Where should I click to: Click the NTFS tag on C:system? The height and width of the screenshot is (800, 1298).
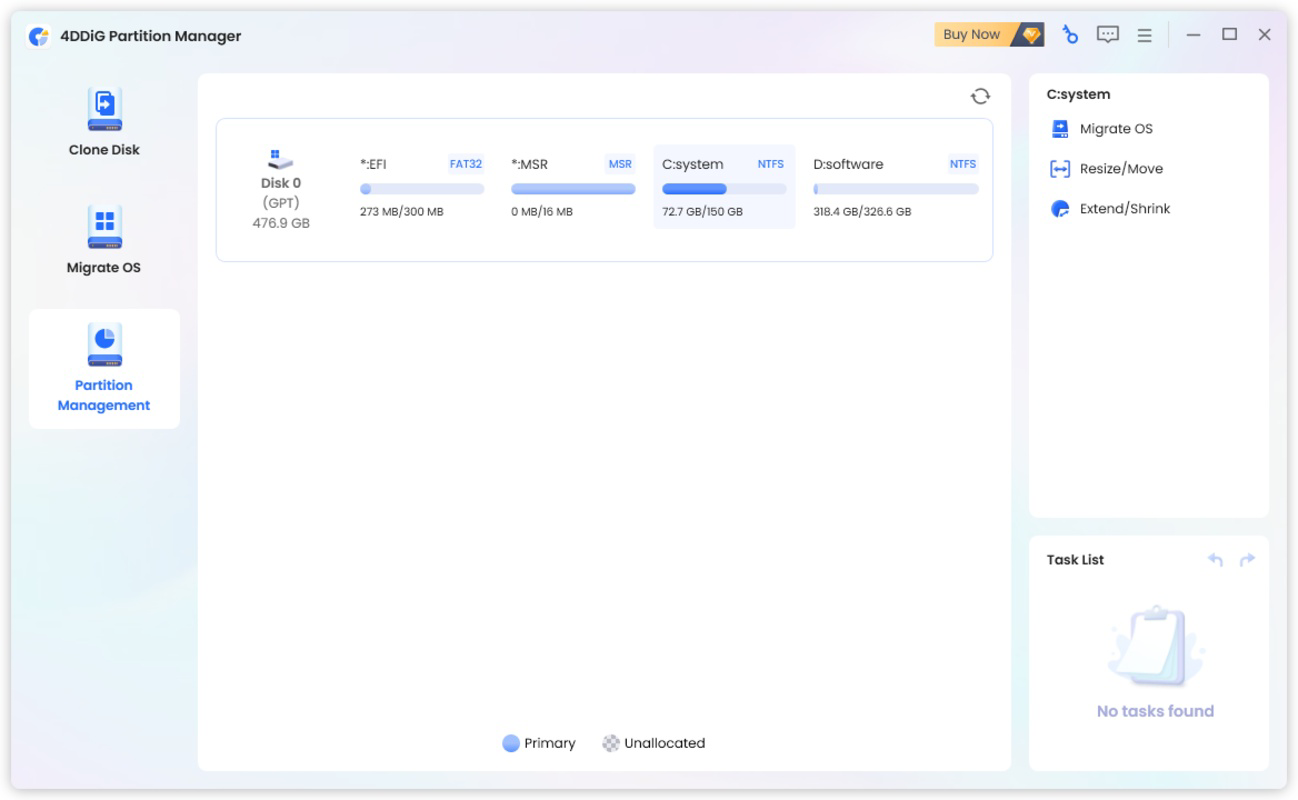tap(771, 164)
